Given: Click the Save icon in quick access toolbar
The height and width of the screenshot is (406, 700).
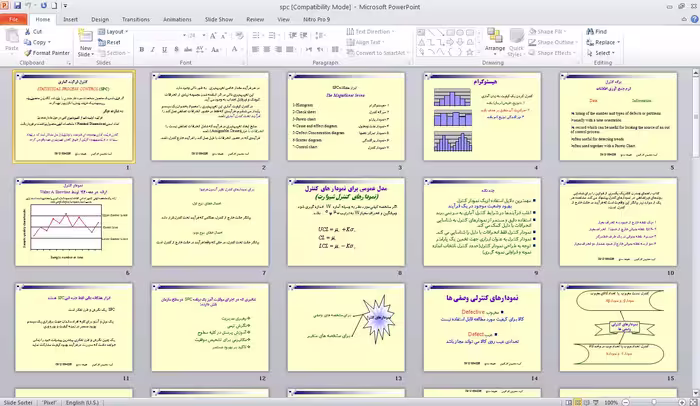Looking at the screenshot, I should click(17, 6).
